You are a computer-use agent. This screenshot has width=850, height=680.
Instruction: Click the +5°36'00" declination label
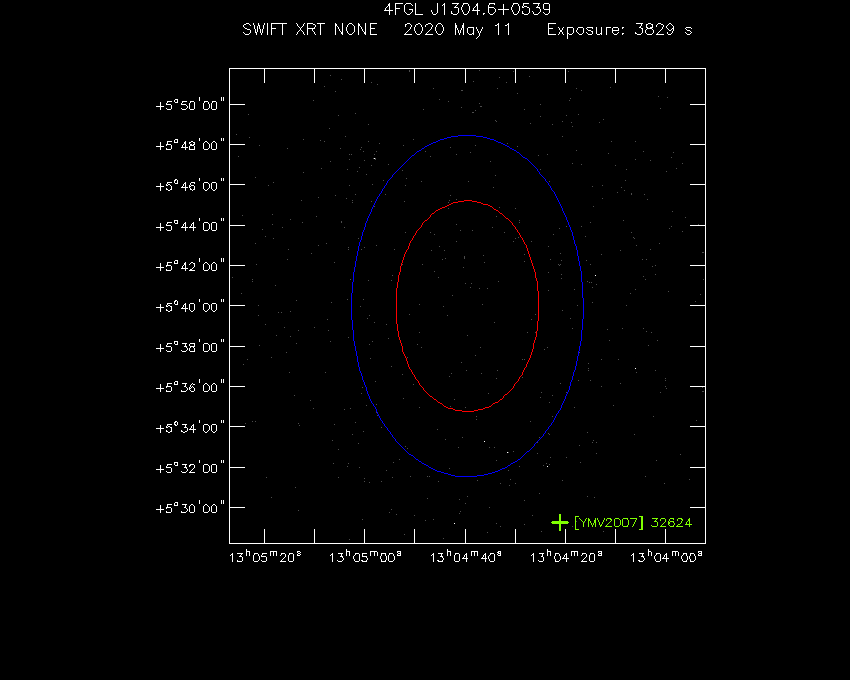click(x=190, y=387)
